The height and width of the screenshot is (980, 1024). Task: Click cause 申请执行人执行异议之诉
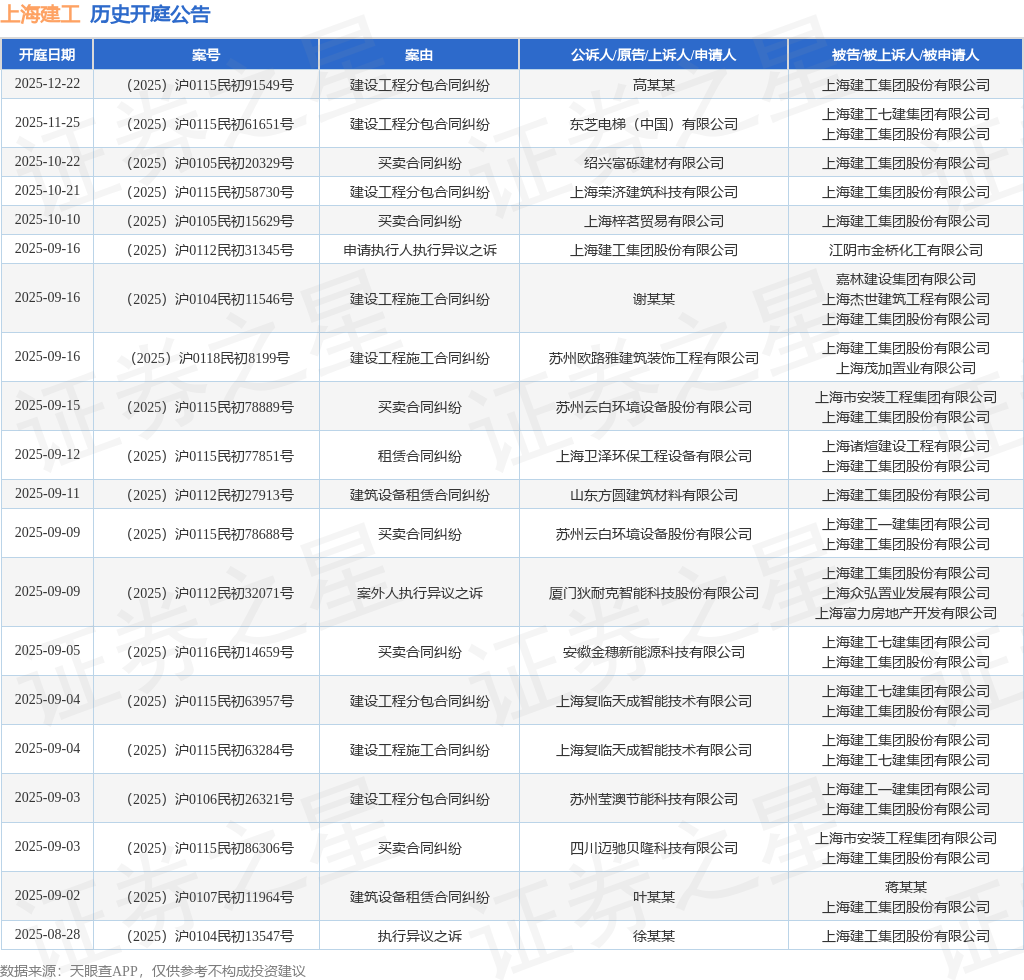(x=420, y=250)
